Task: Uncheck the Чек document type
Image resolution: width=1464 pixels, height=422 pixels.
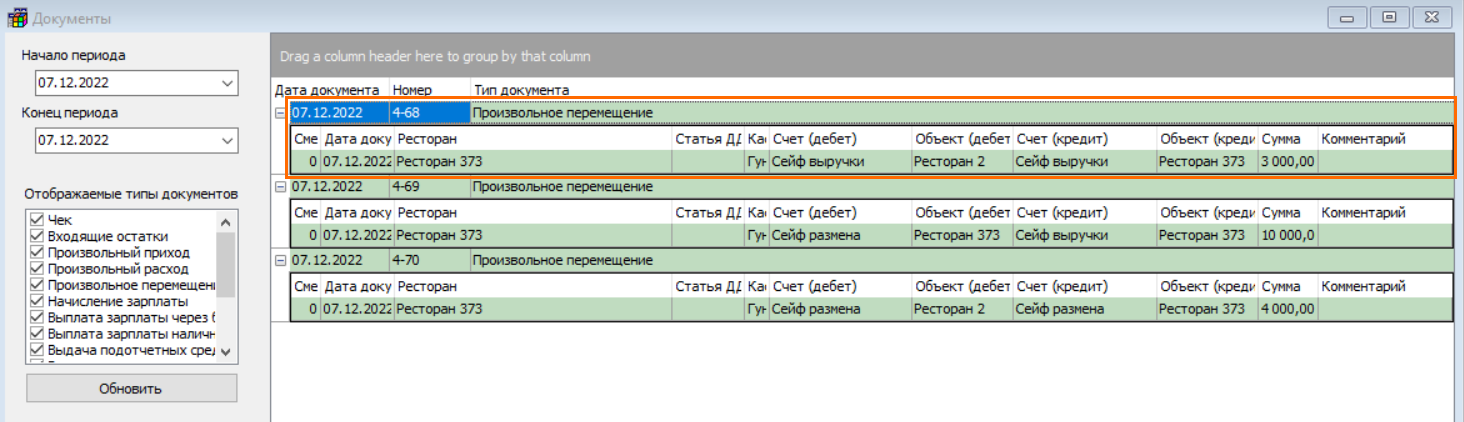Action: (37, 220)
